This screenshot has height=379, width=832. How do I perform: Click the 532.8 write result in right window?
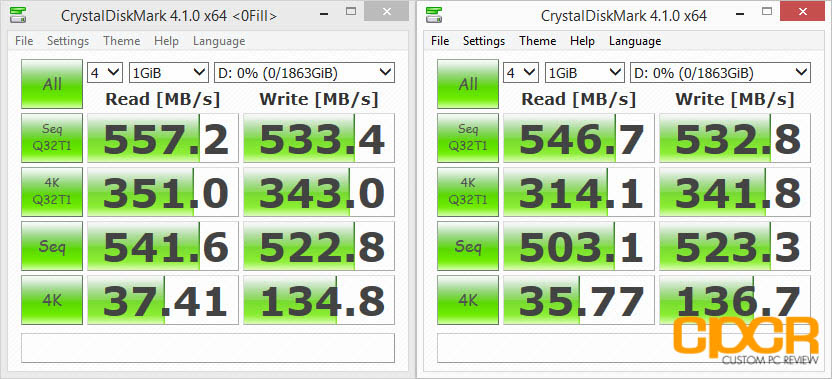[735, 138]
